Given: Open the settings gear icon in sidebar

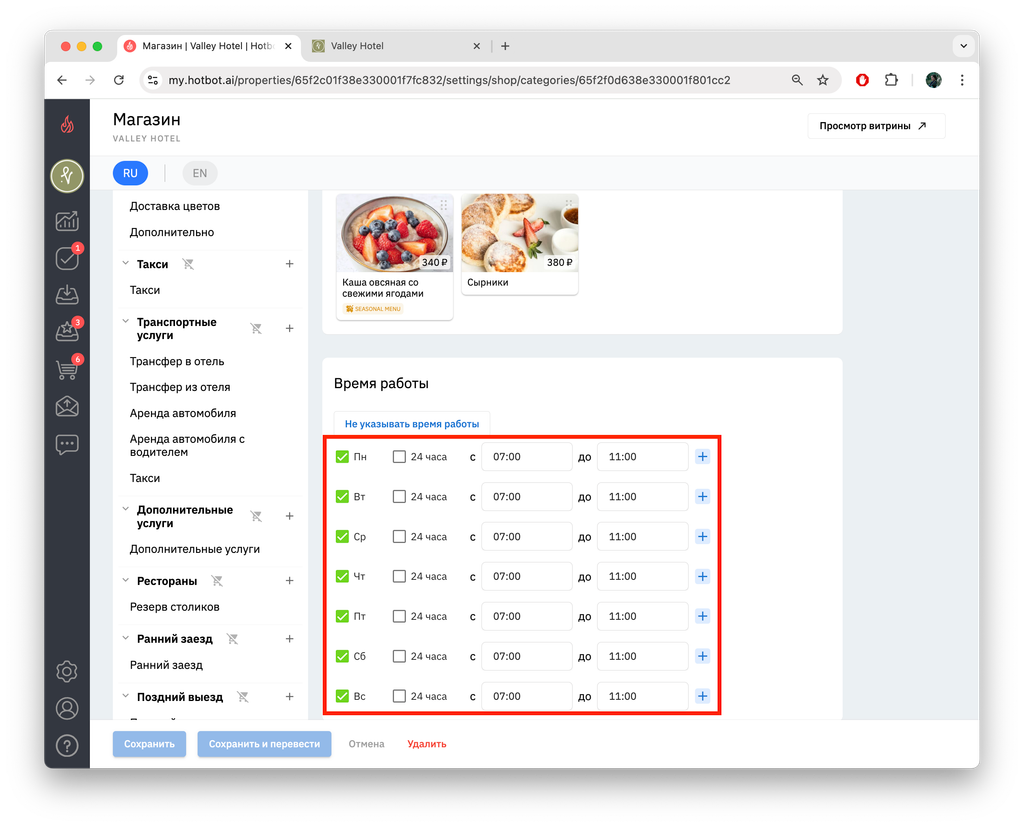Looking at the screenshot, I should pos(67,672).
